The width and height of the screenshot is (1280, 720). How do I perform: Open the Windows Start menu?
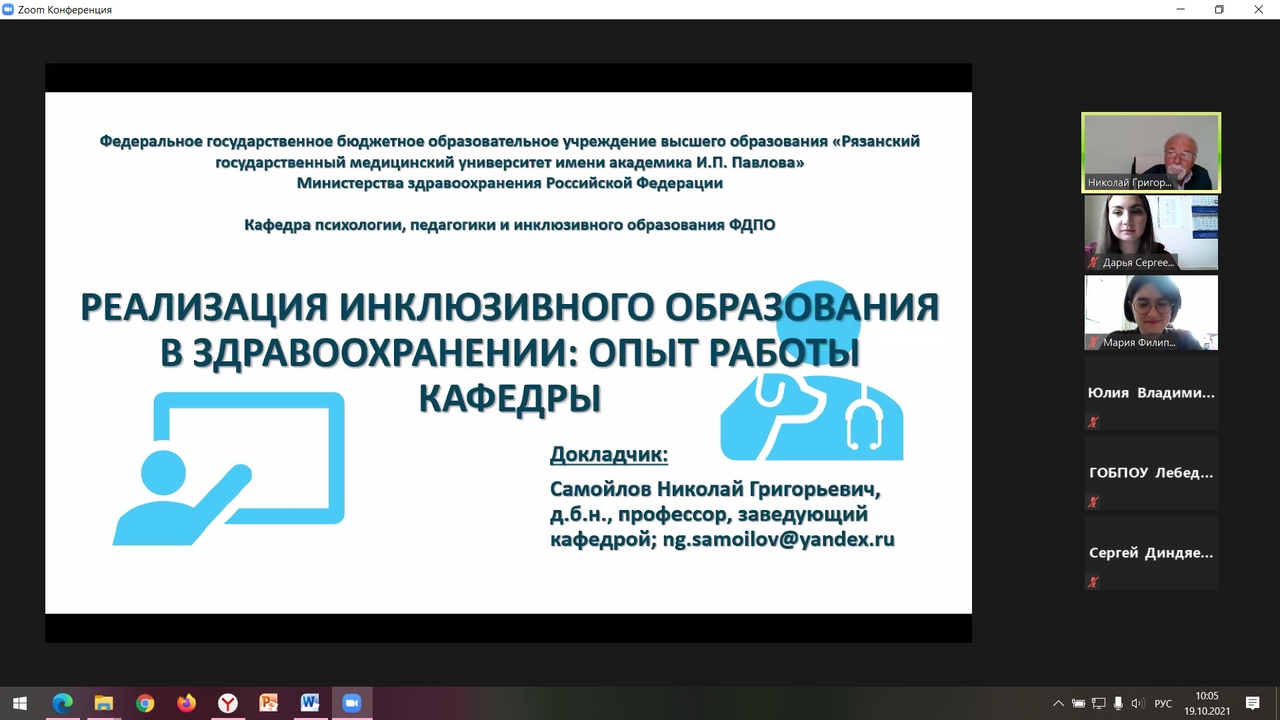[x=20, y=703]
